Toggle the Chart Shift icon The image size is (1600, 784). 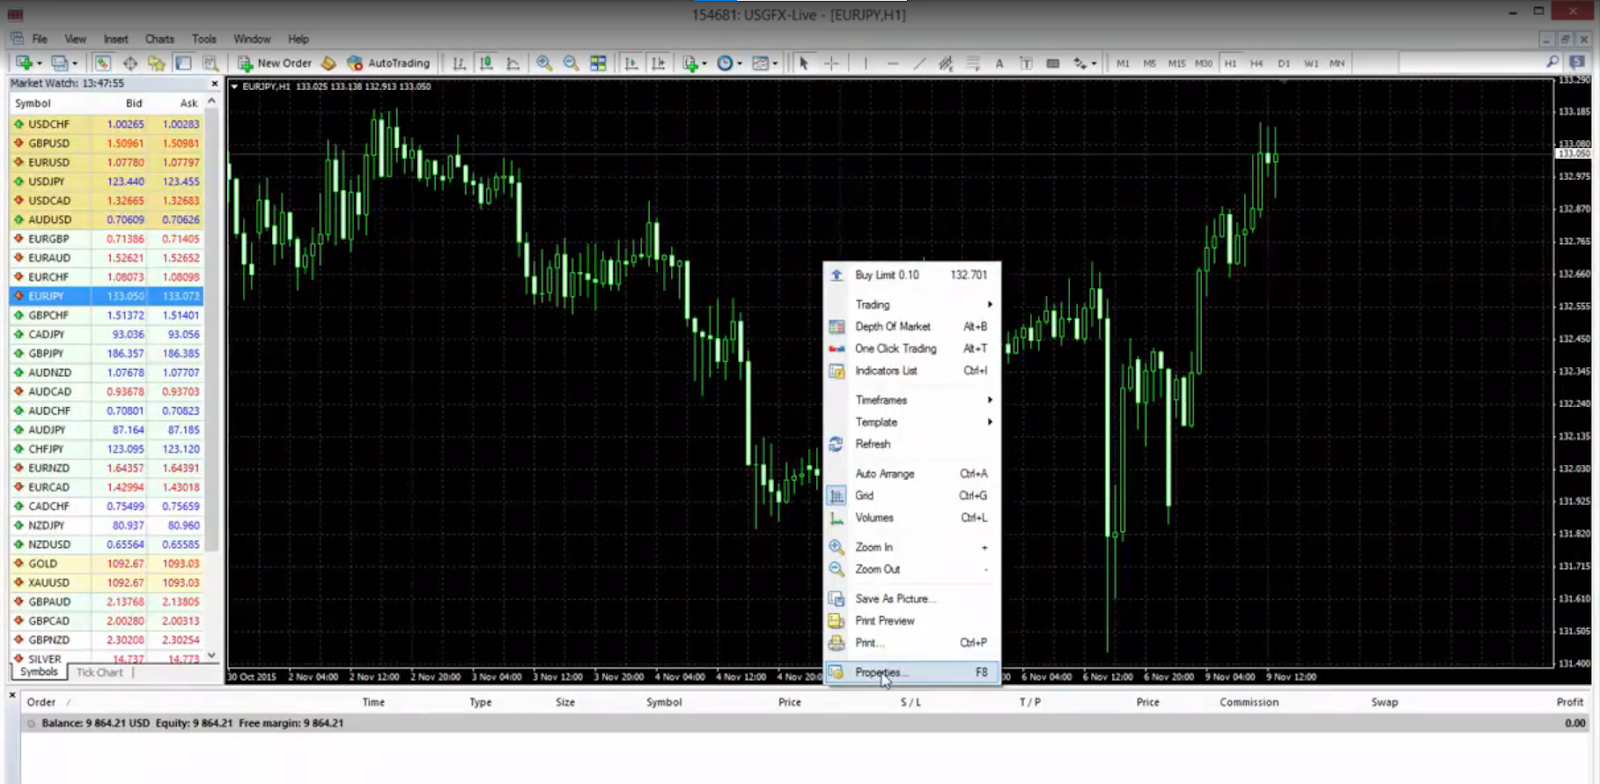point(658,63)
